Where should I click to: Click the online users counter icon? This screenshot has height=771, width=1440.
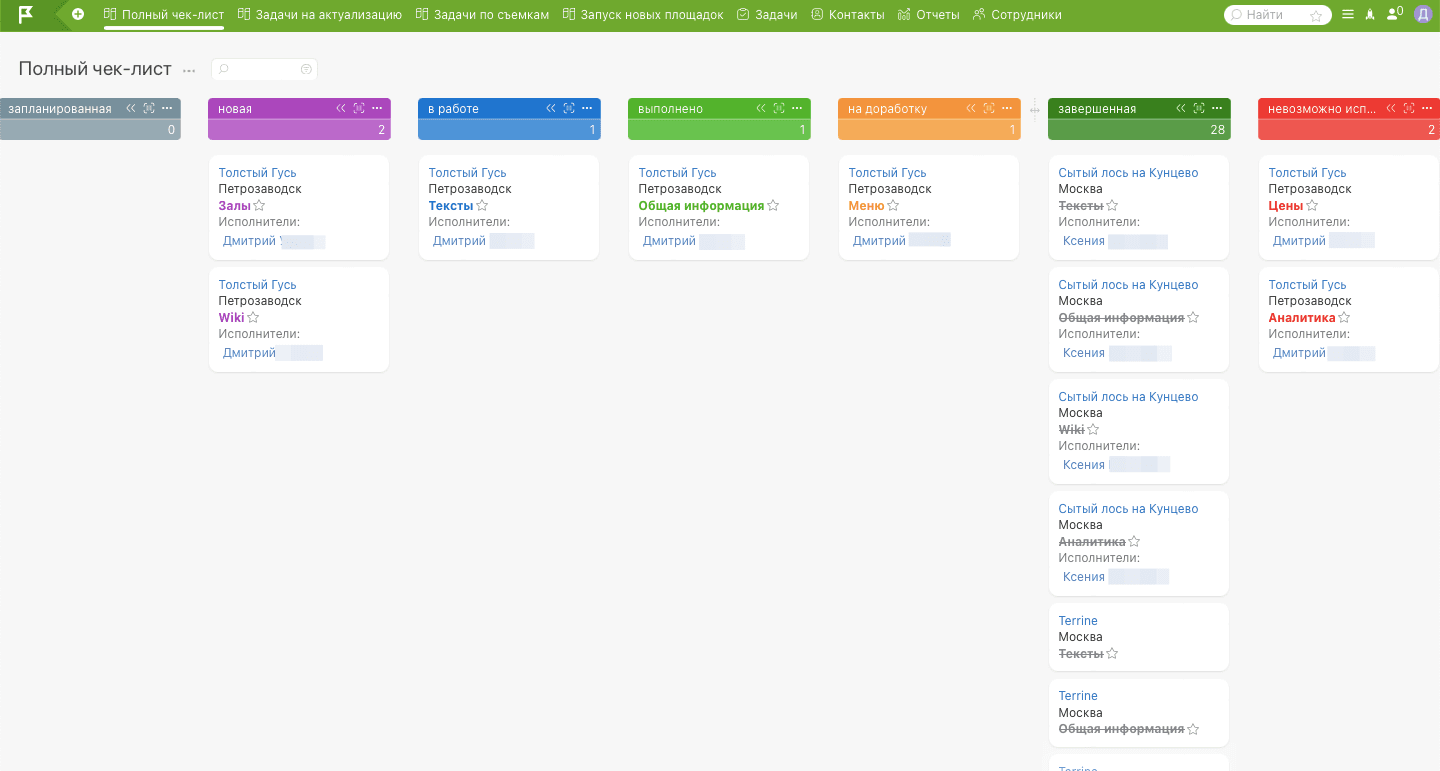click(1394, 14)
